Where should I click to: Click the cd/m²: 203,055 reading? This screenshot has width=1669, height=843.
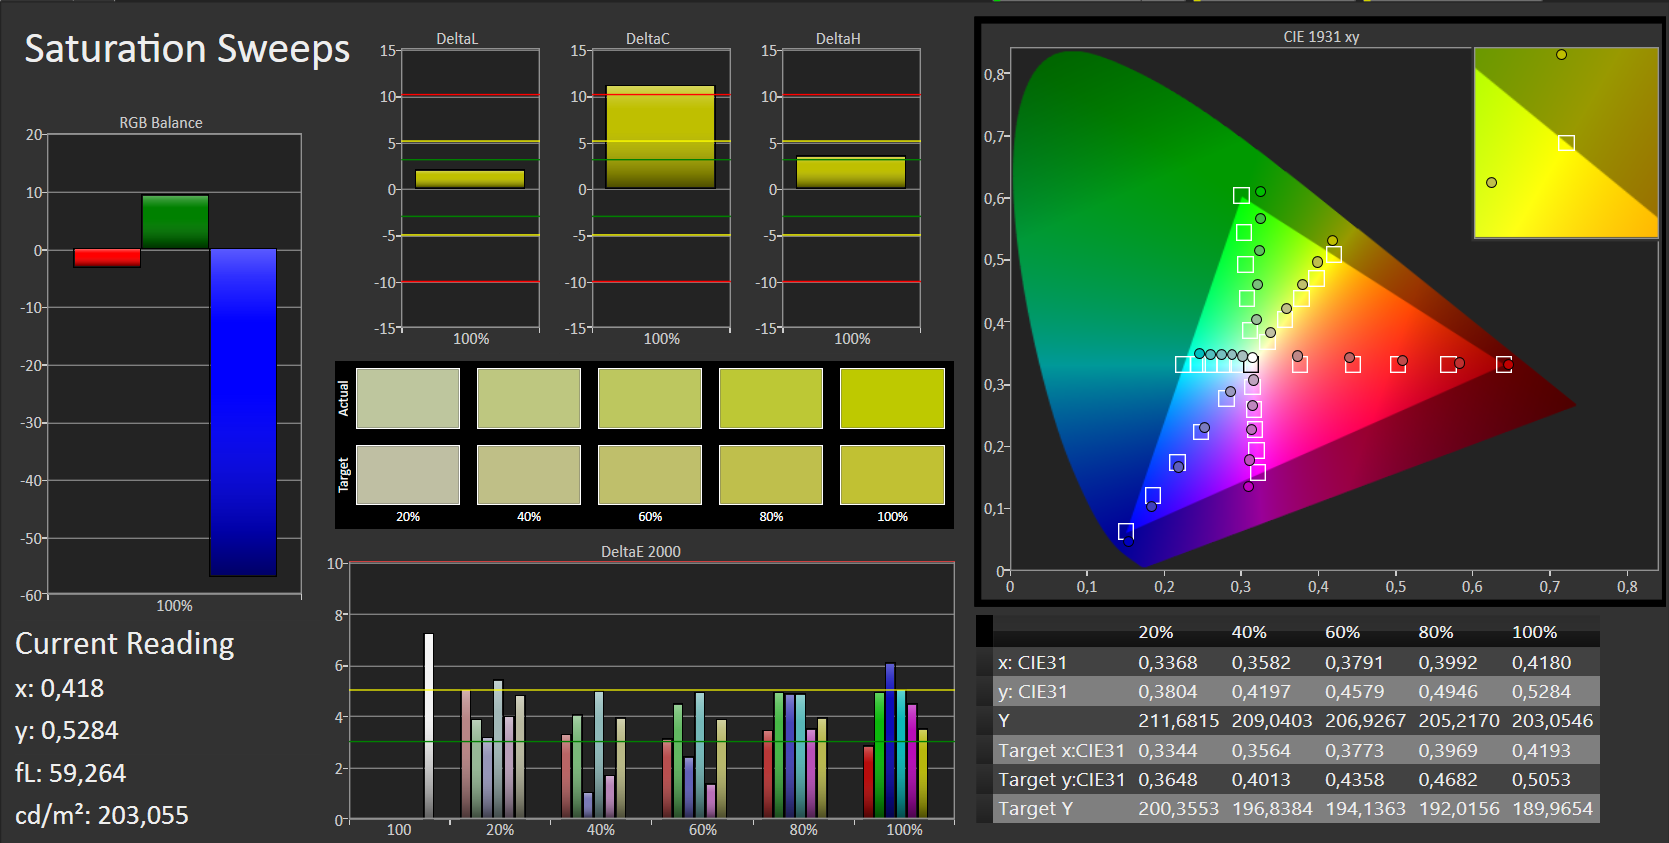102,815
